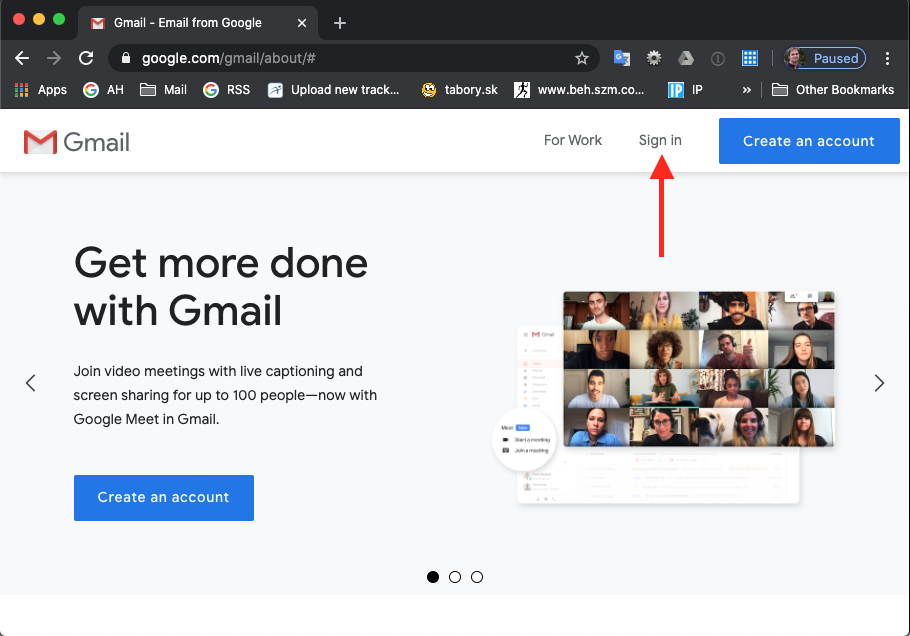
Task: Click the Sign in link
Action: click(x=660, y=141)
